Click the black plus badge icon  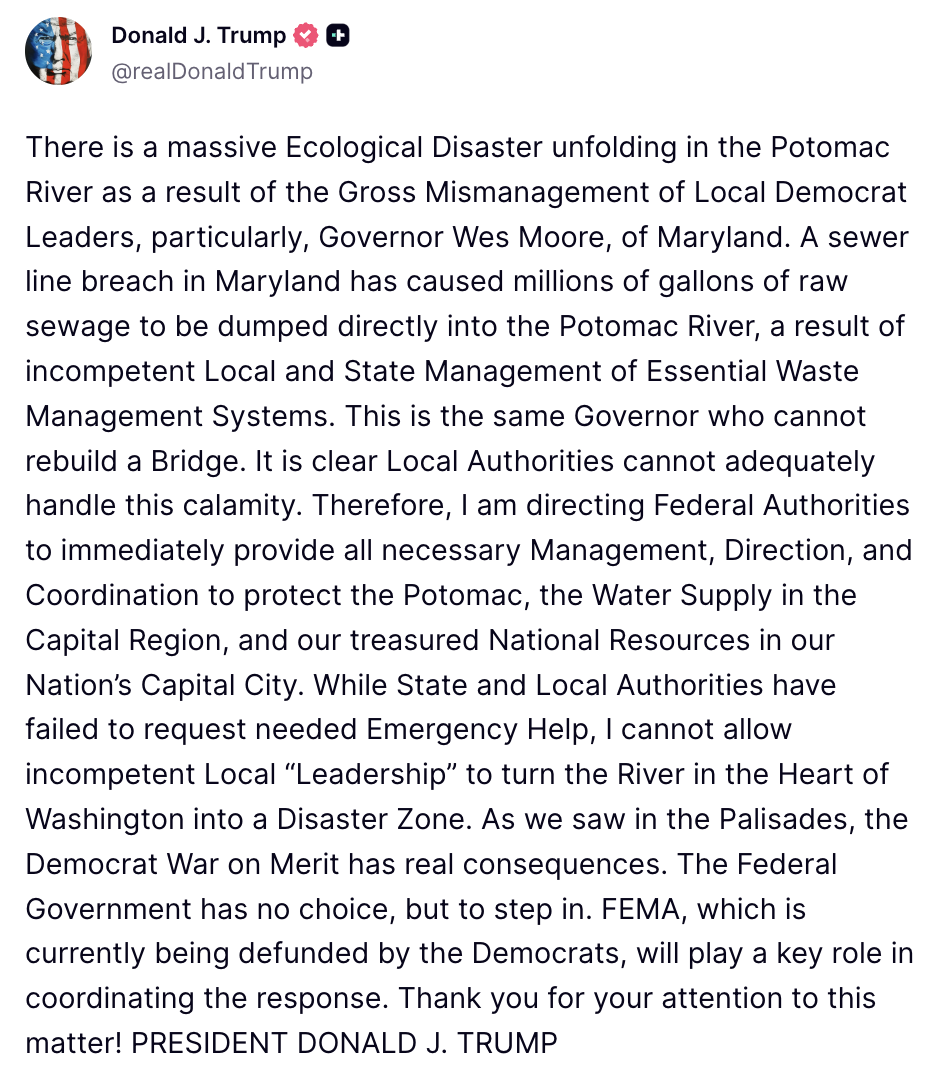(339, 36)
